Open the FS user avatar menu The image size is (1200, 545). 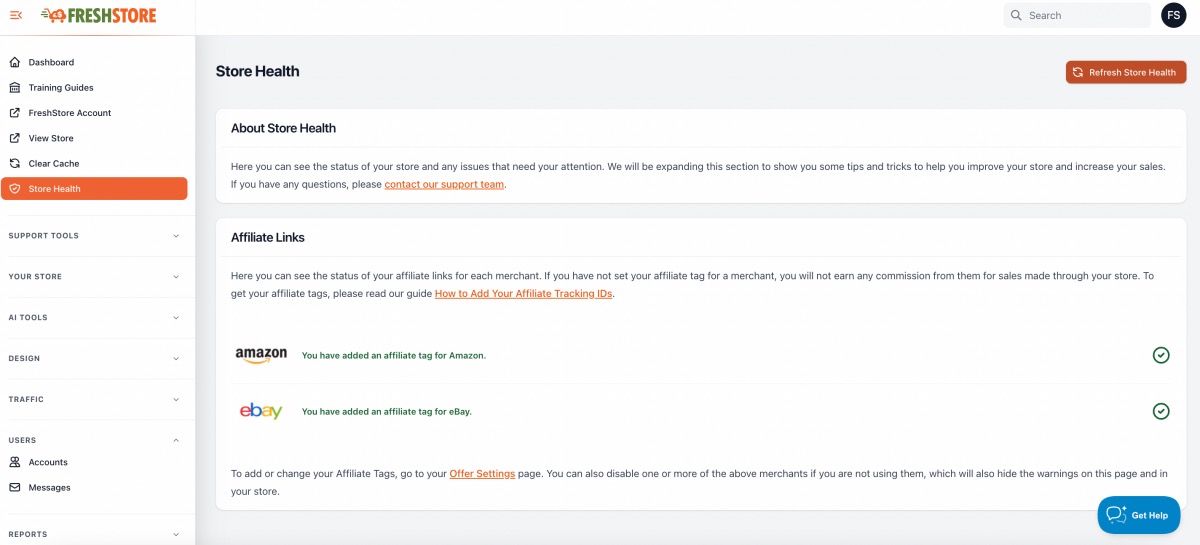pos(1174,15)
